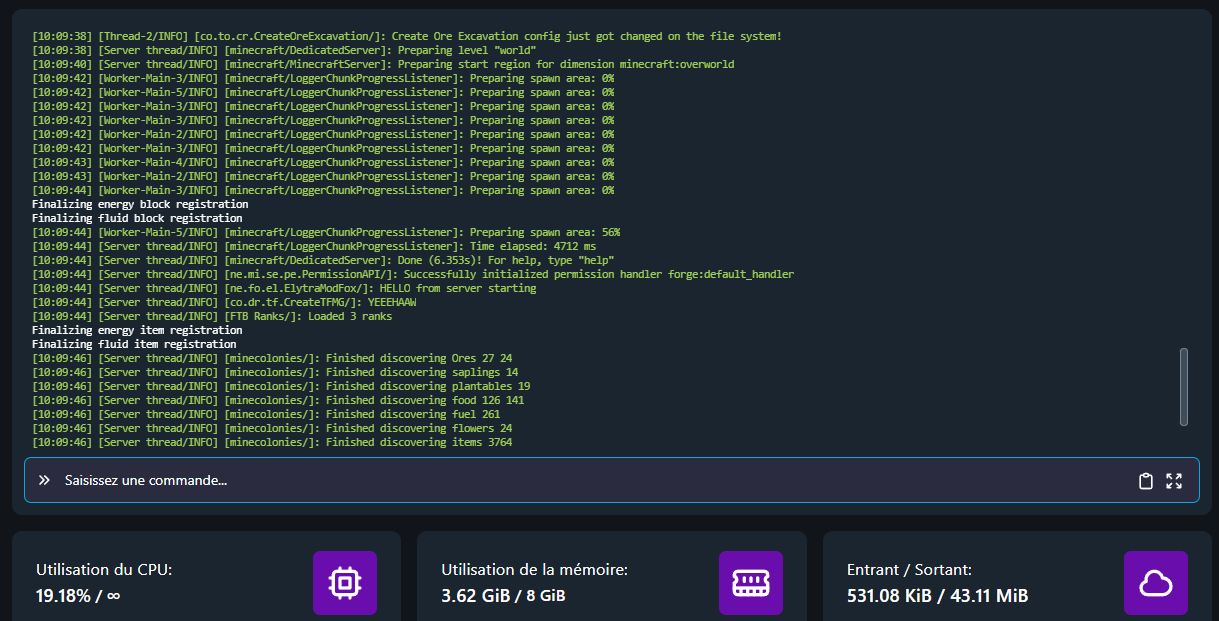
Task: Click the Create Ore Excavation config changed line
Action: point(407,36)
